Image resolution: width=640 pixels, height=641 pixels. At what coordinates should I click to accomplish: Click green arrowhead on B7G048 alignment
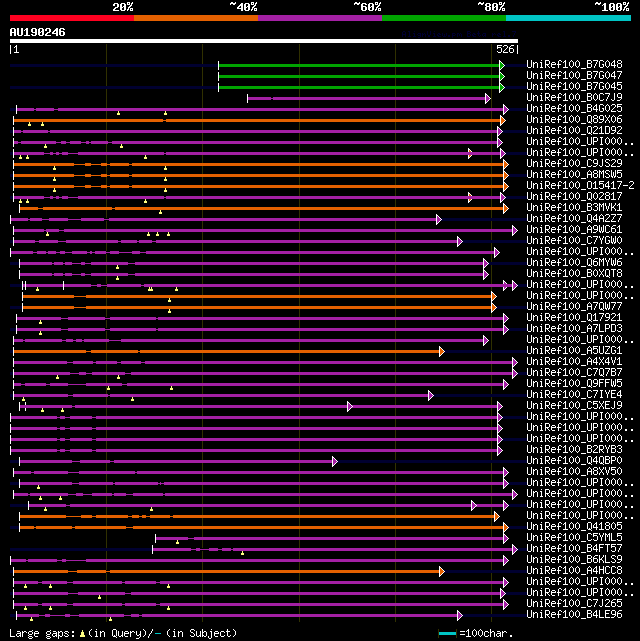click(502, 65)
